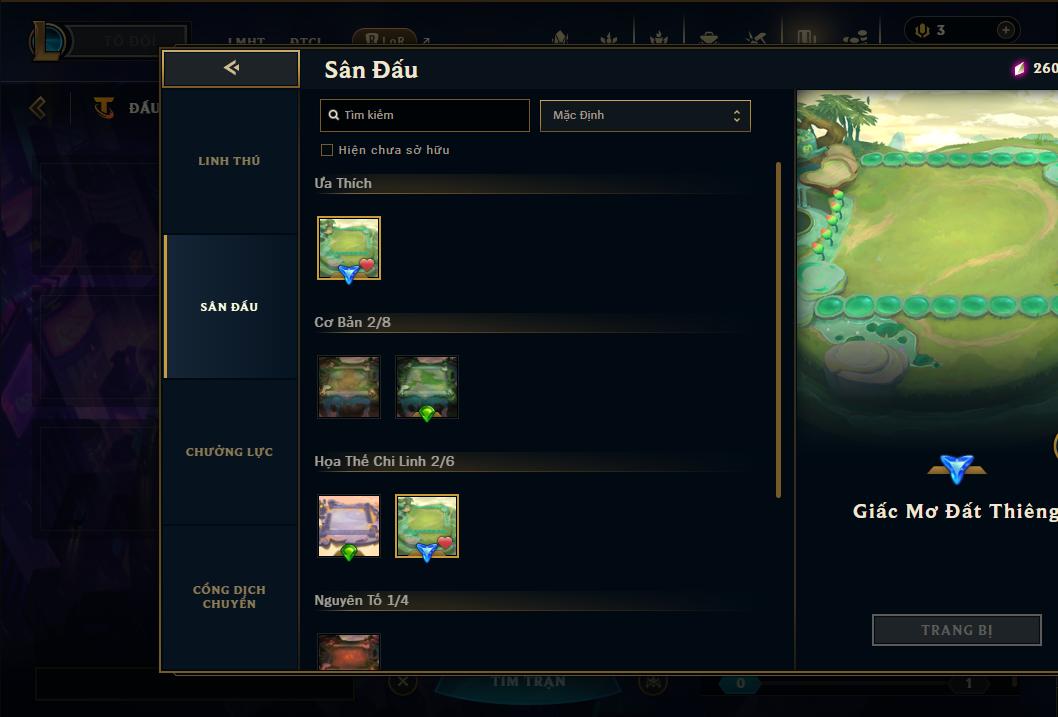Open the Mặc Định sort dropdown
Viewport: 1058px width, 717px height.
click(x=645, y=115)
